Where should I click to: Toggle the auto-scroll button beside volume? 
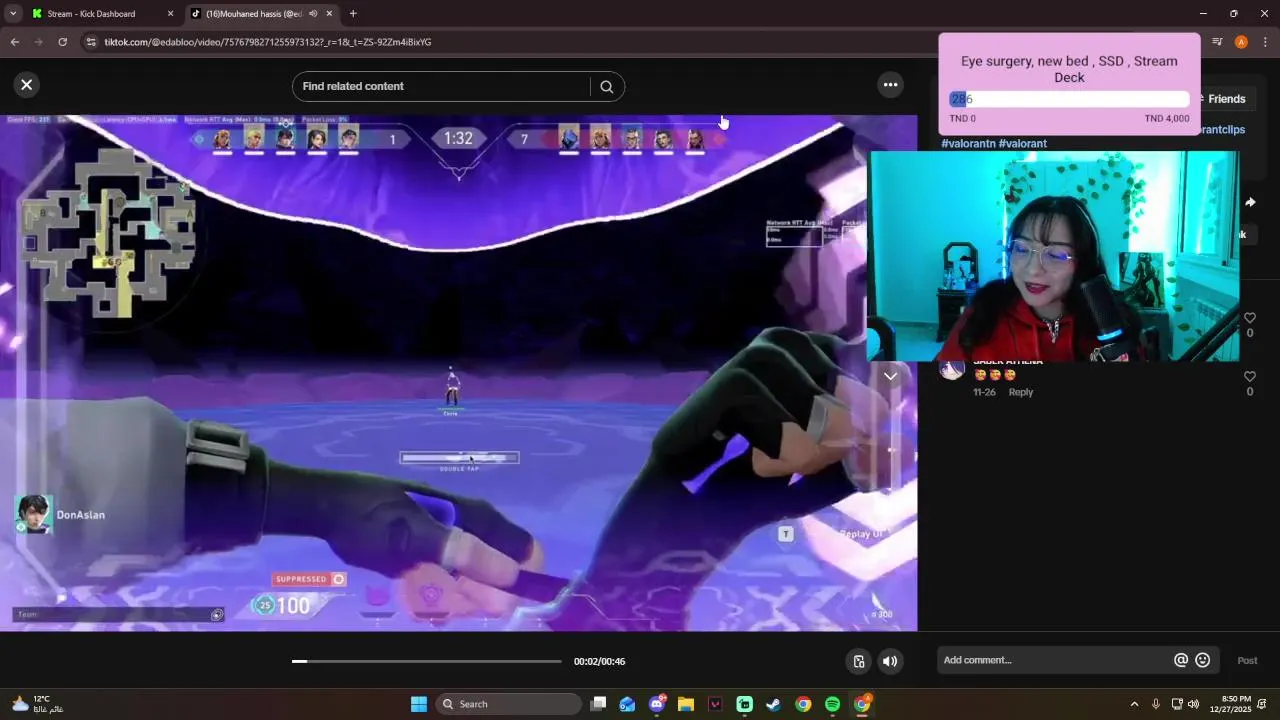click(x=858, y=661)
